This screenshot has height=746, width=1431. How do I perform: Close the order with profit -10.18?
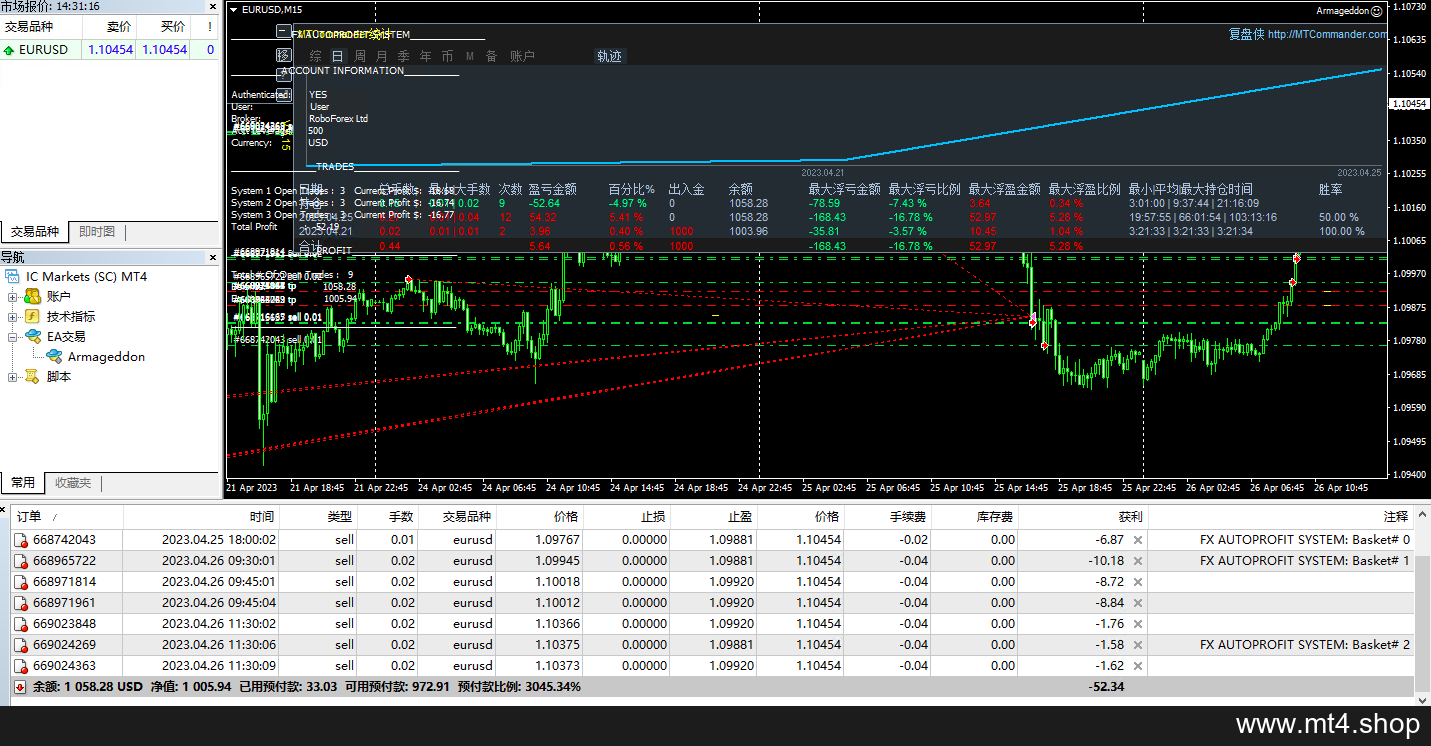coord(1138,561)
